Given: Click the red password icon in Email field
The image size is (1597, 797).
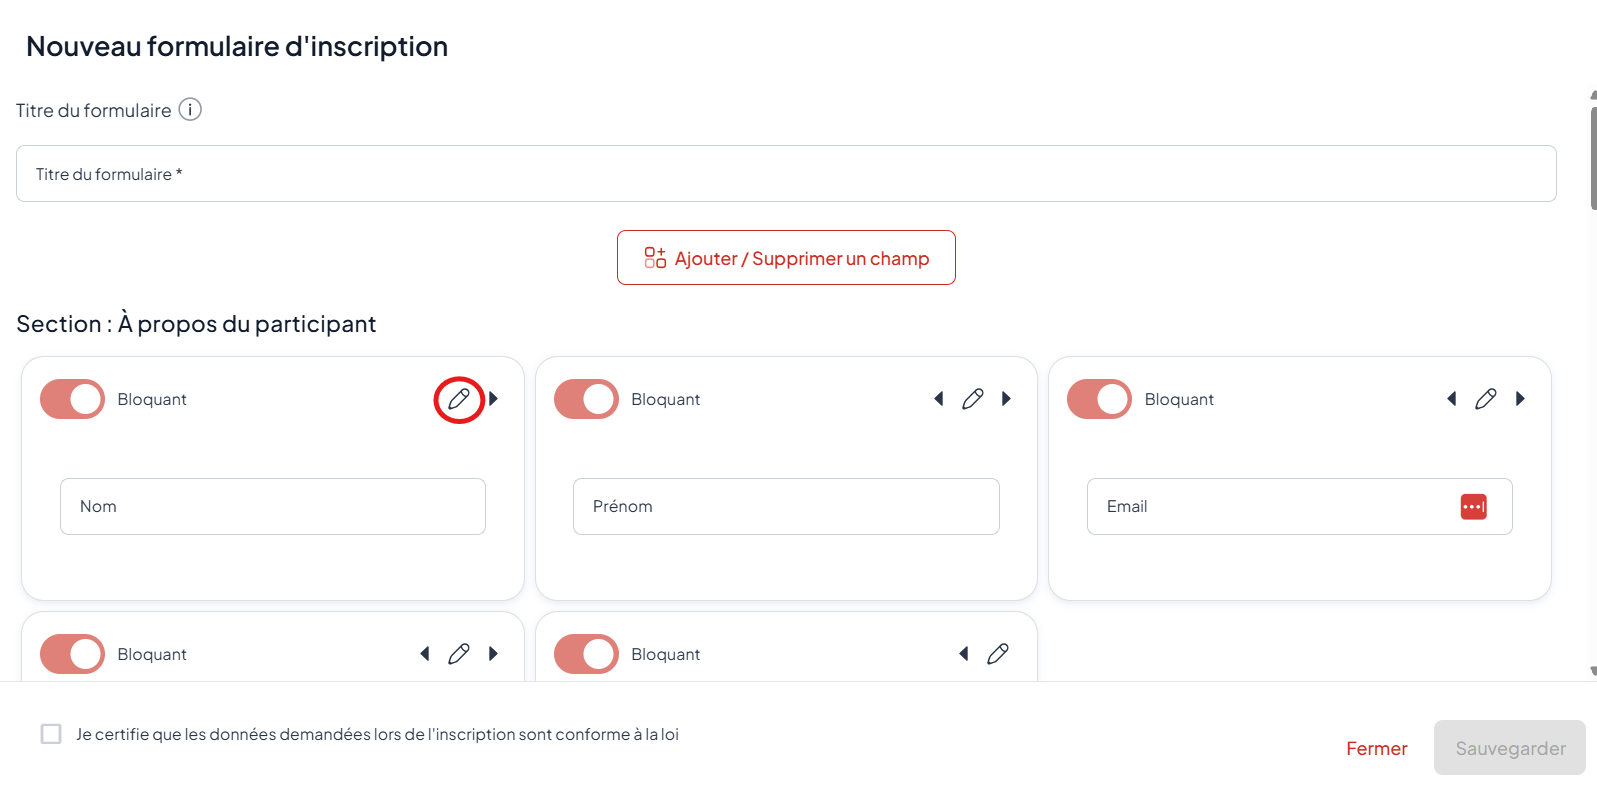Looking at the screenshot, I should coord(1473,507).
